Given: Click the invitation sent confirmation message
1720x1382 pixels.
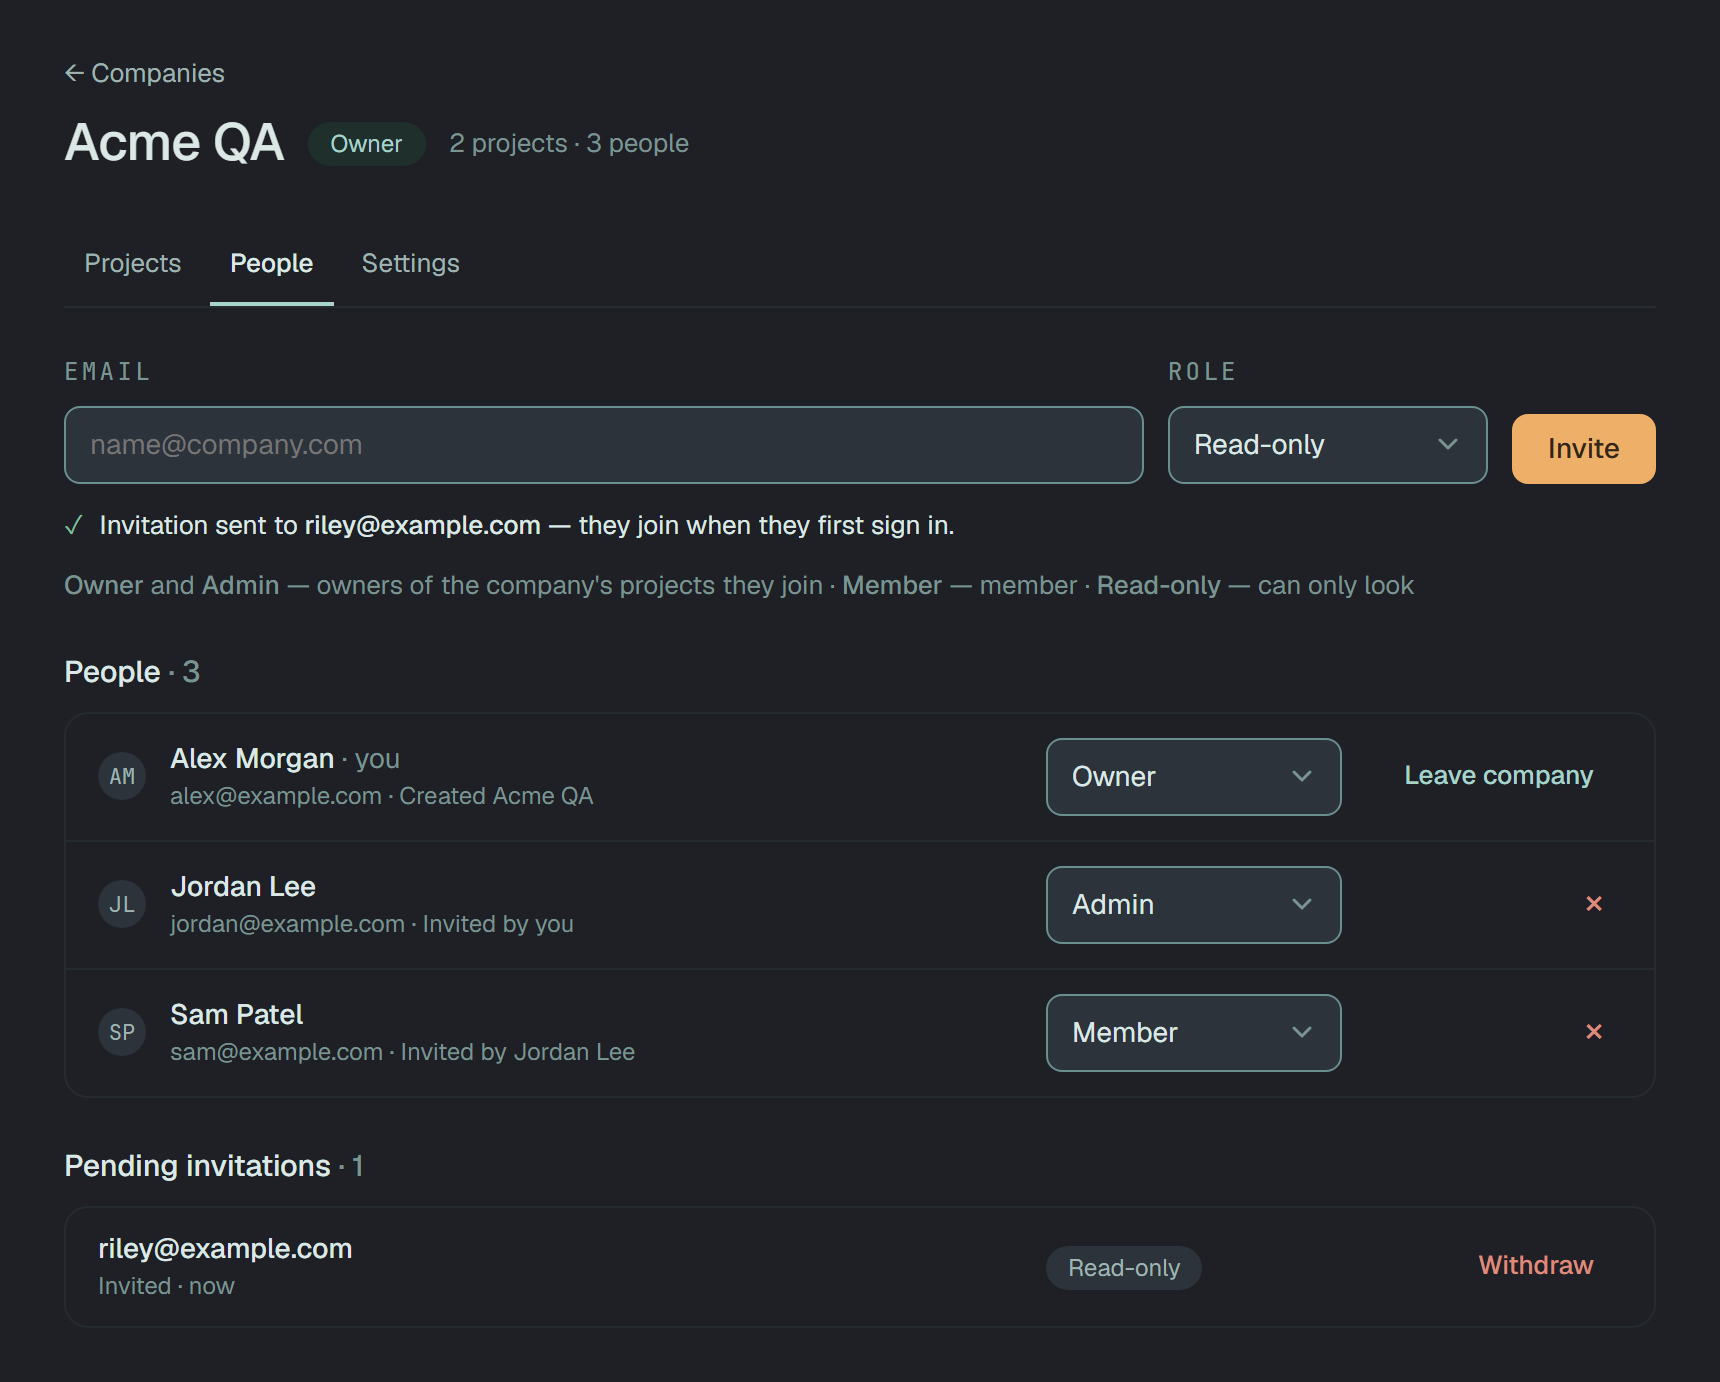Looking at the screenshot, I should tap(509, 526).
